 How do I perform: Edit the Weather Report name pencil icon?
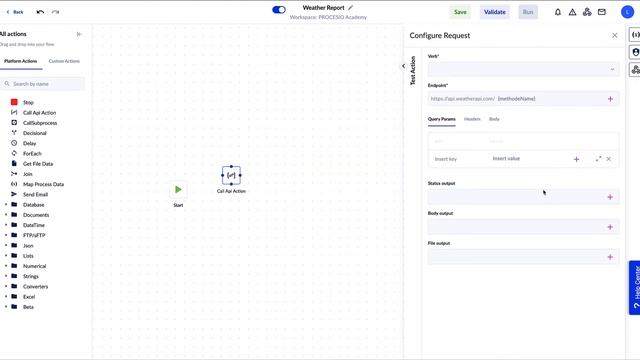(351, 7)
